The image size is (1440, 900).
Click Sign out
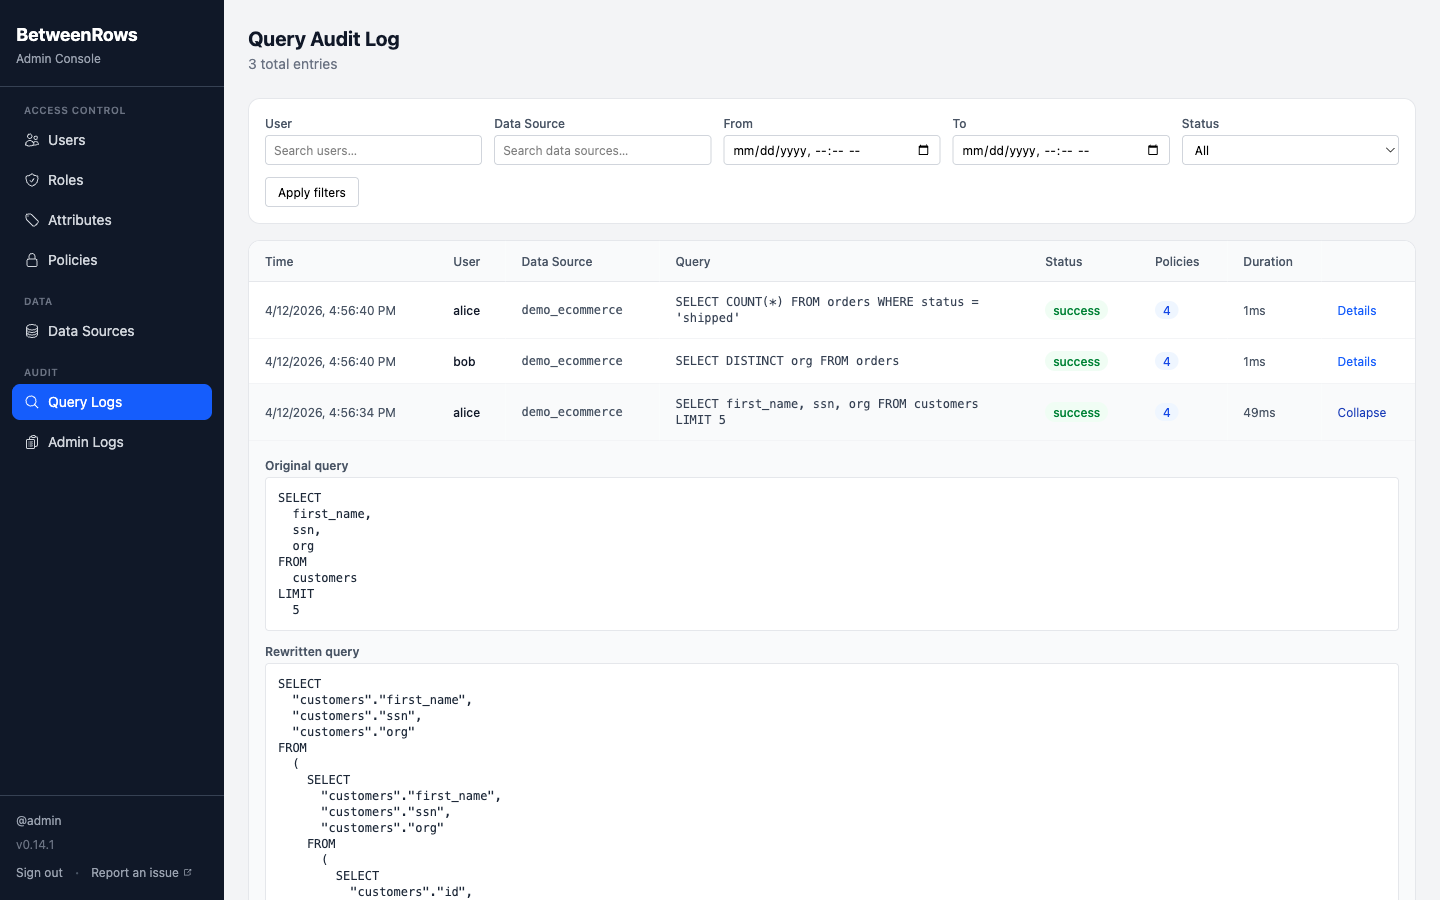pos(39,872)
